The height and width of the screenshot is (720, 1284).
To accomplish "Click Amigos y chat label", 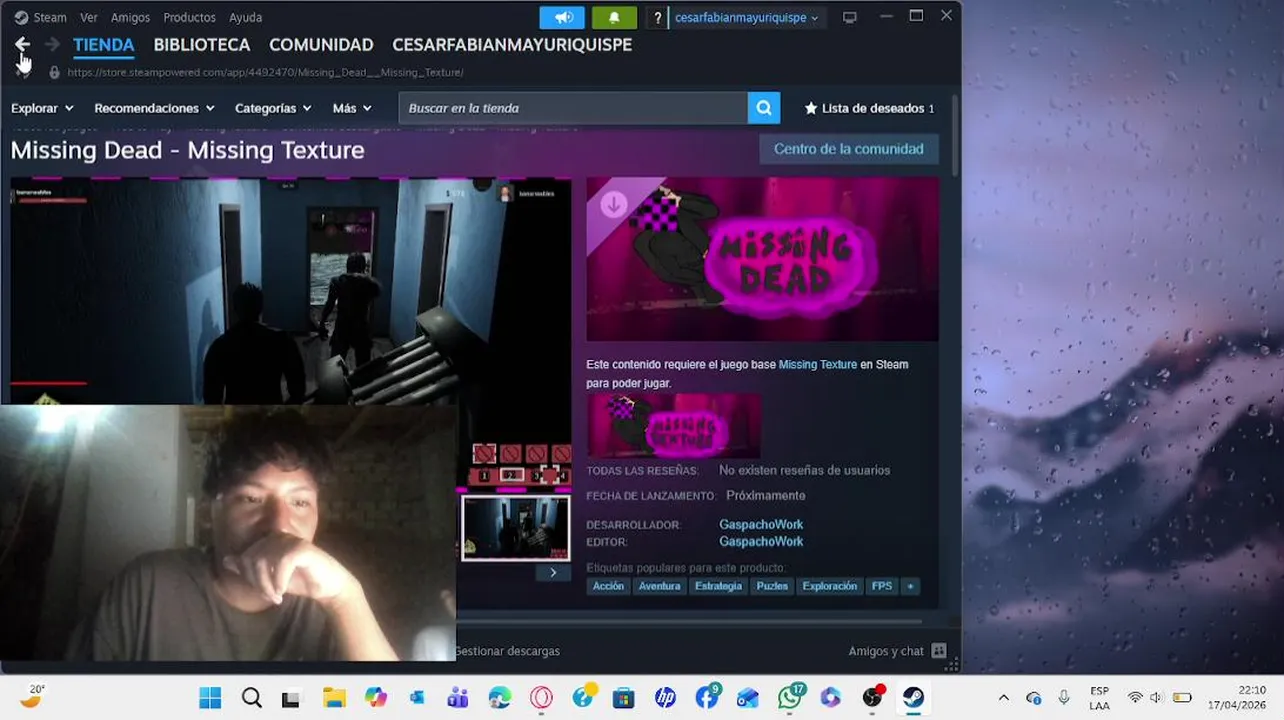I will click(886, 651).
